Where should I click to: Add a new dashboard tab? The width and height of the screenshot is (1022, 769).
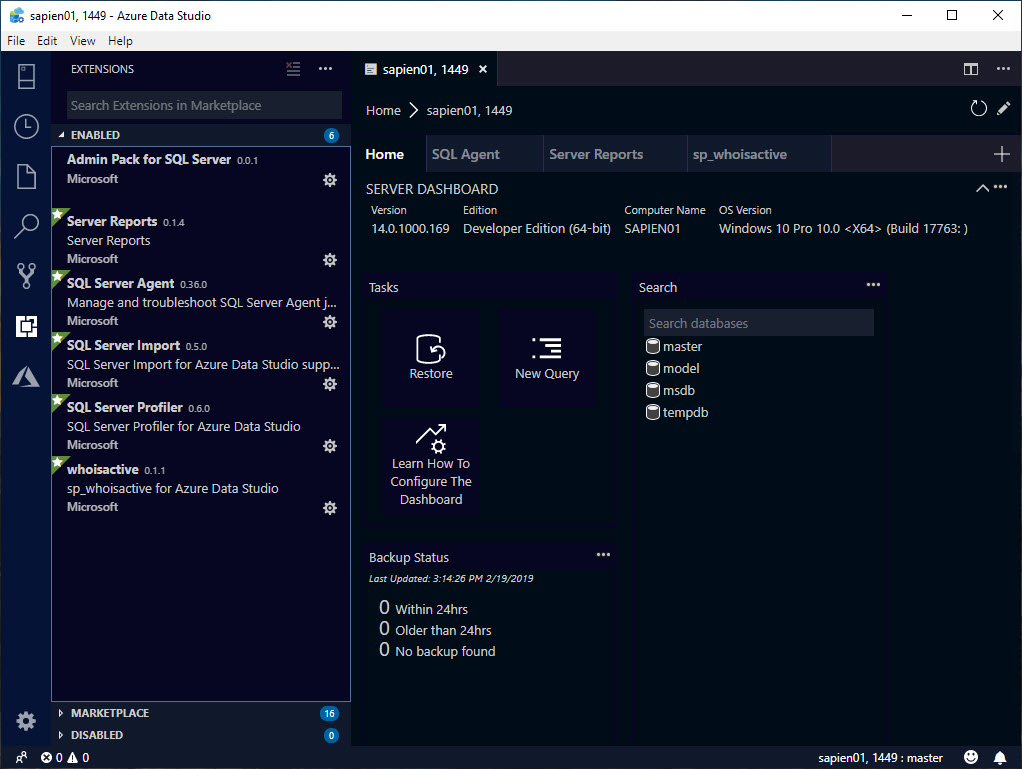click(x=1002, y=154)
